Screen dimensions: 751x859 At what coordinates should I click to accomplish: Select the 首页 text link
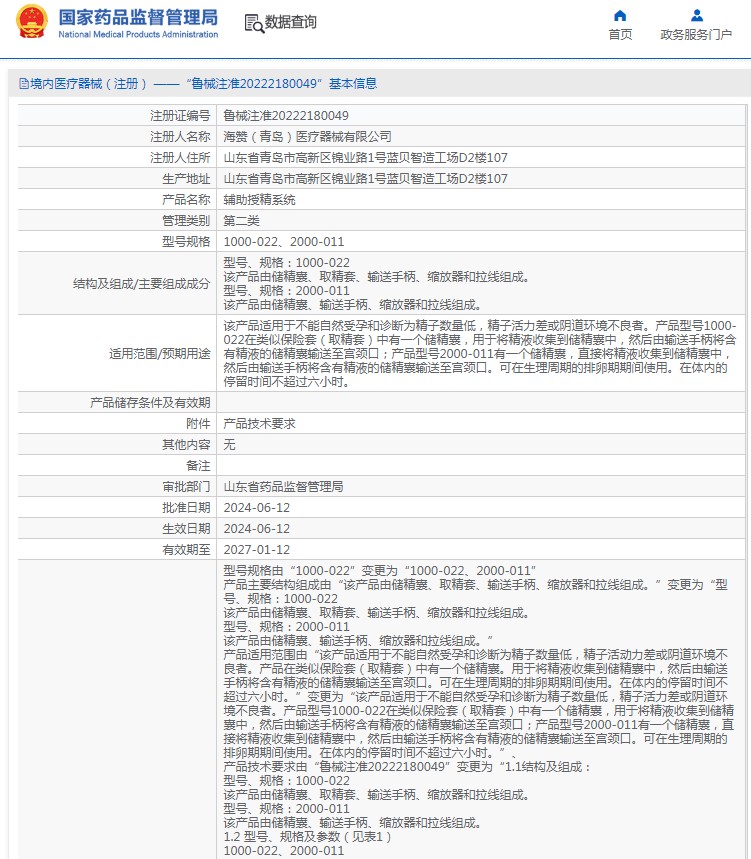[x=620, y=35]
